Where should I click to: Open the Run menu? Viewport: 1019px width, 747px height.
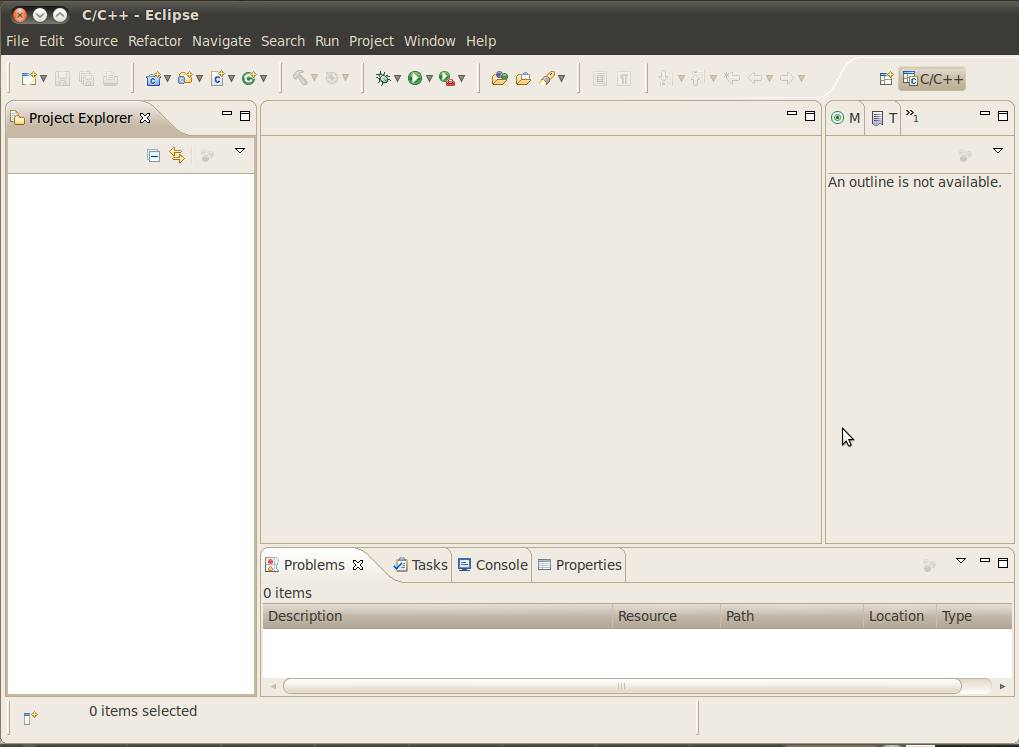(x=327, y=41)
